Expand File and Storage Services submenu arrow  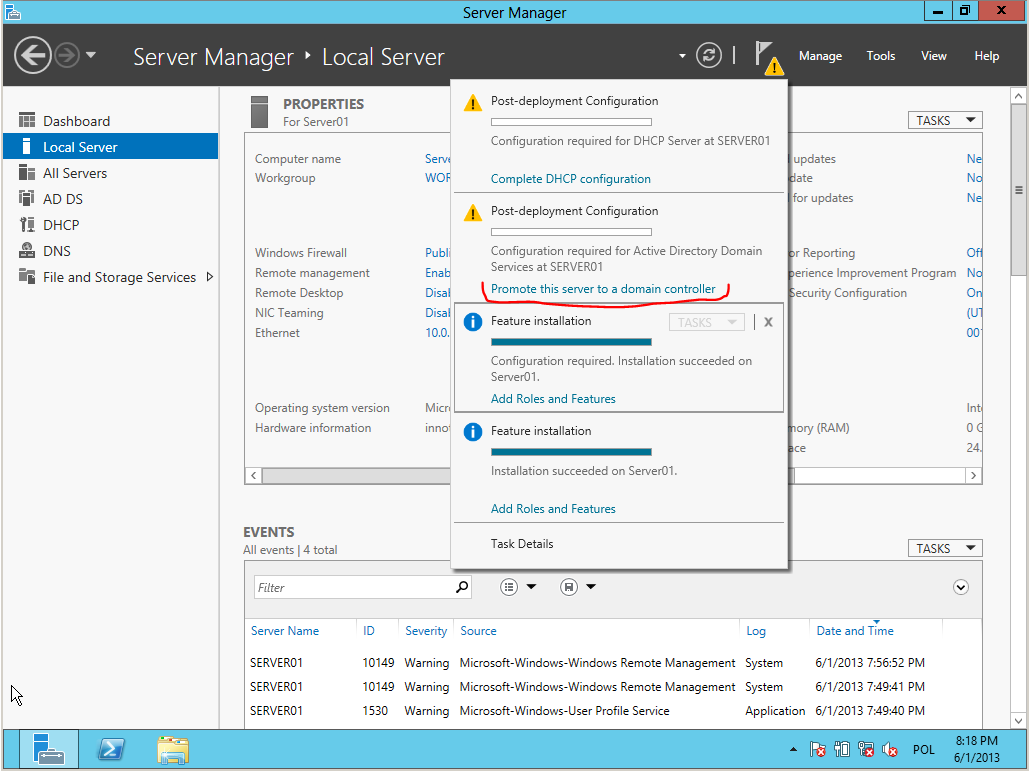tap(210, 277)
